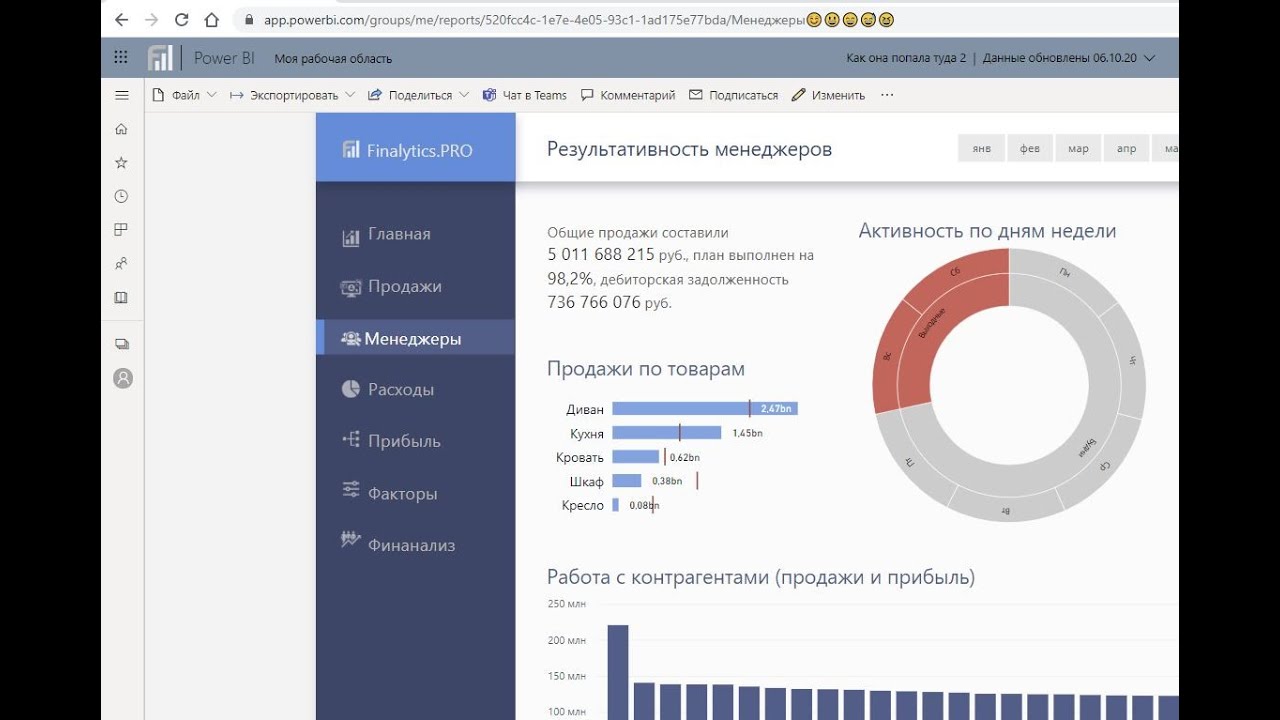Viewport: 1280px width, 720px height.
Task: Expand the report title dropdown chevron
Action: pyautogui.click(x=1149, y=58)
